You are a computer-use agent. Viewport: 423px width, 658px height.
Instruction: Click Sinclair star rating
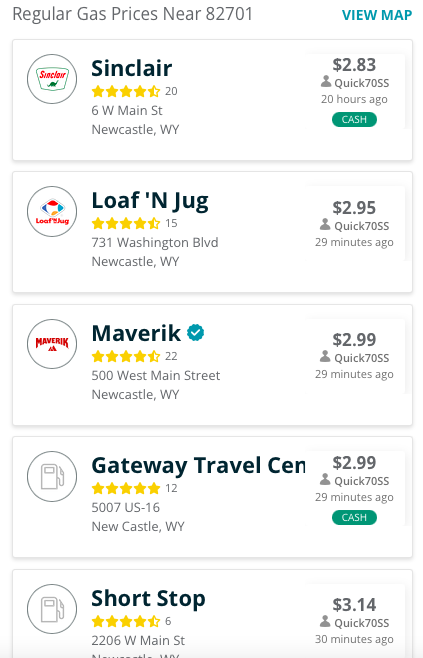point(126,91)
